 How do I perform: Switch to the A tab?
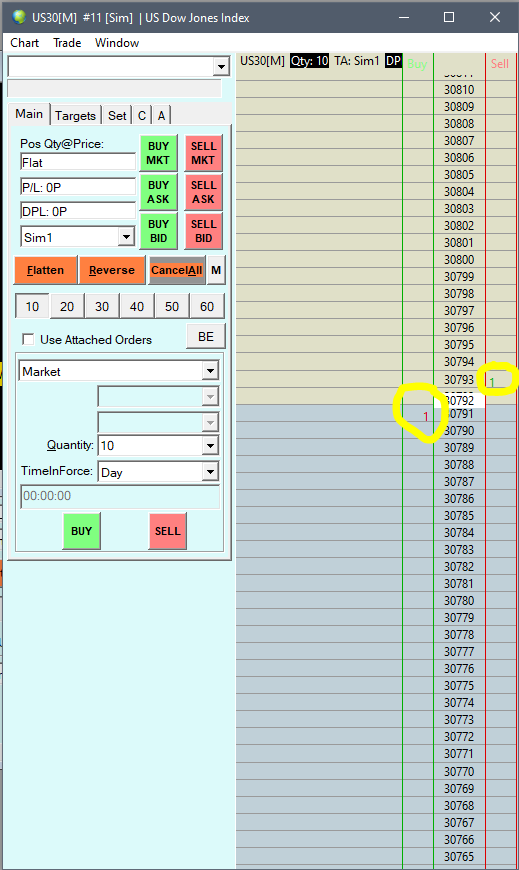click(x=162, y=115)
